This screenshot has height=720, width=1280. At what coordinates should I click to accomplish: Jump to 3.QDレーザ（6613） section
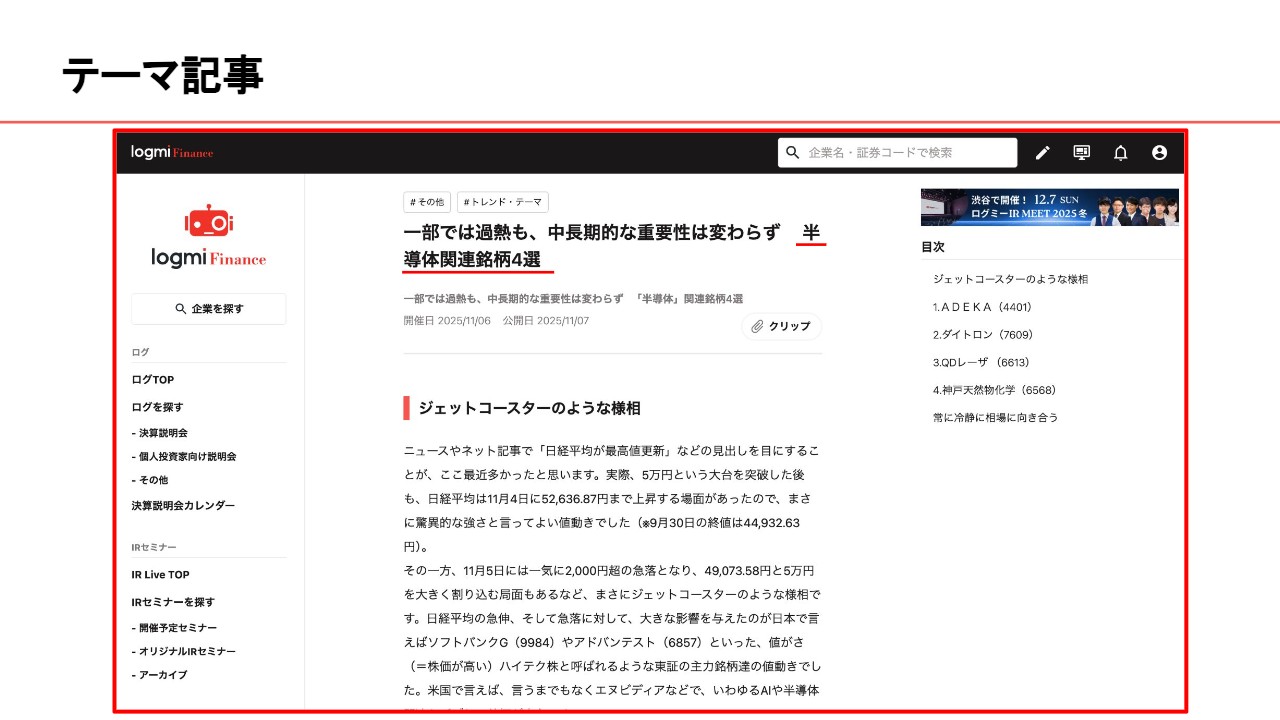point(980,362)
